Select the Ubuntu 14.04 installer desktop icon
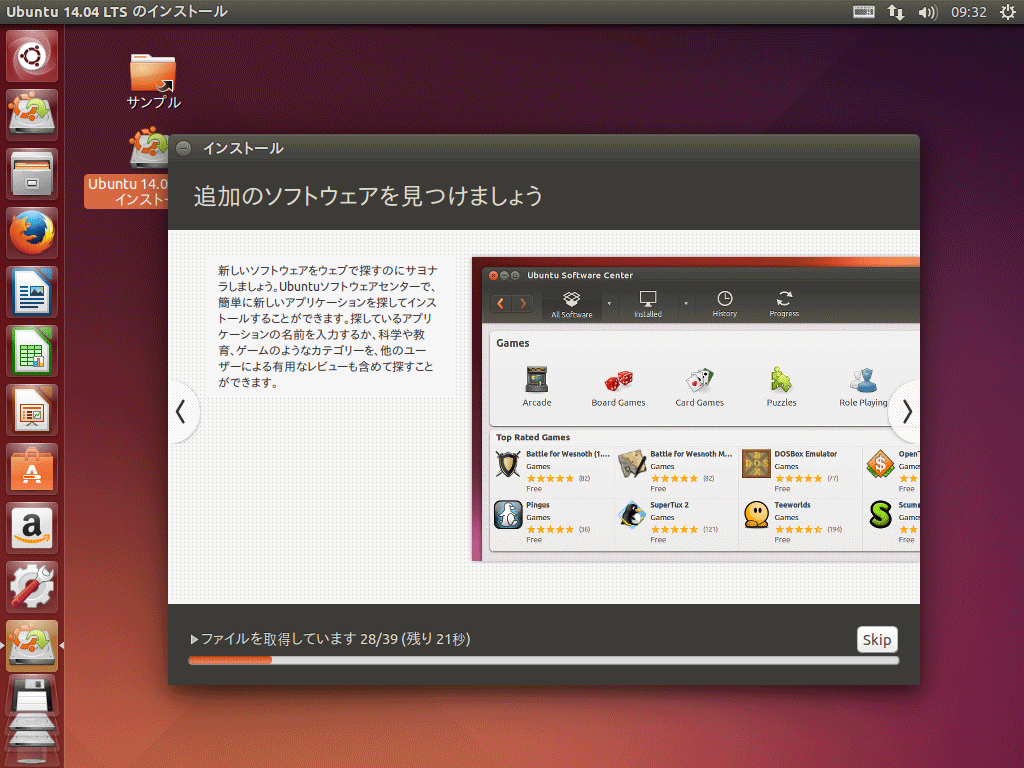Screen dimensions: 1024x768 point(127,168)
